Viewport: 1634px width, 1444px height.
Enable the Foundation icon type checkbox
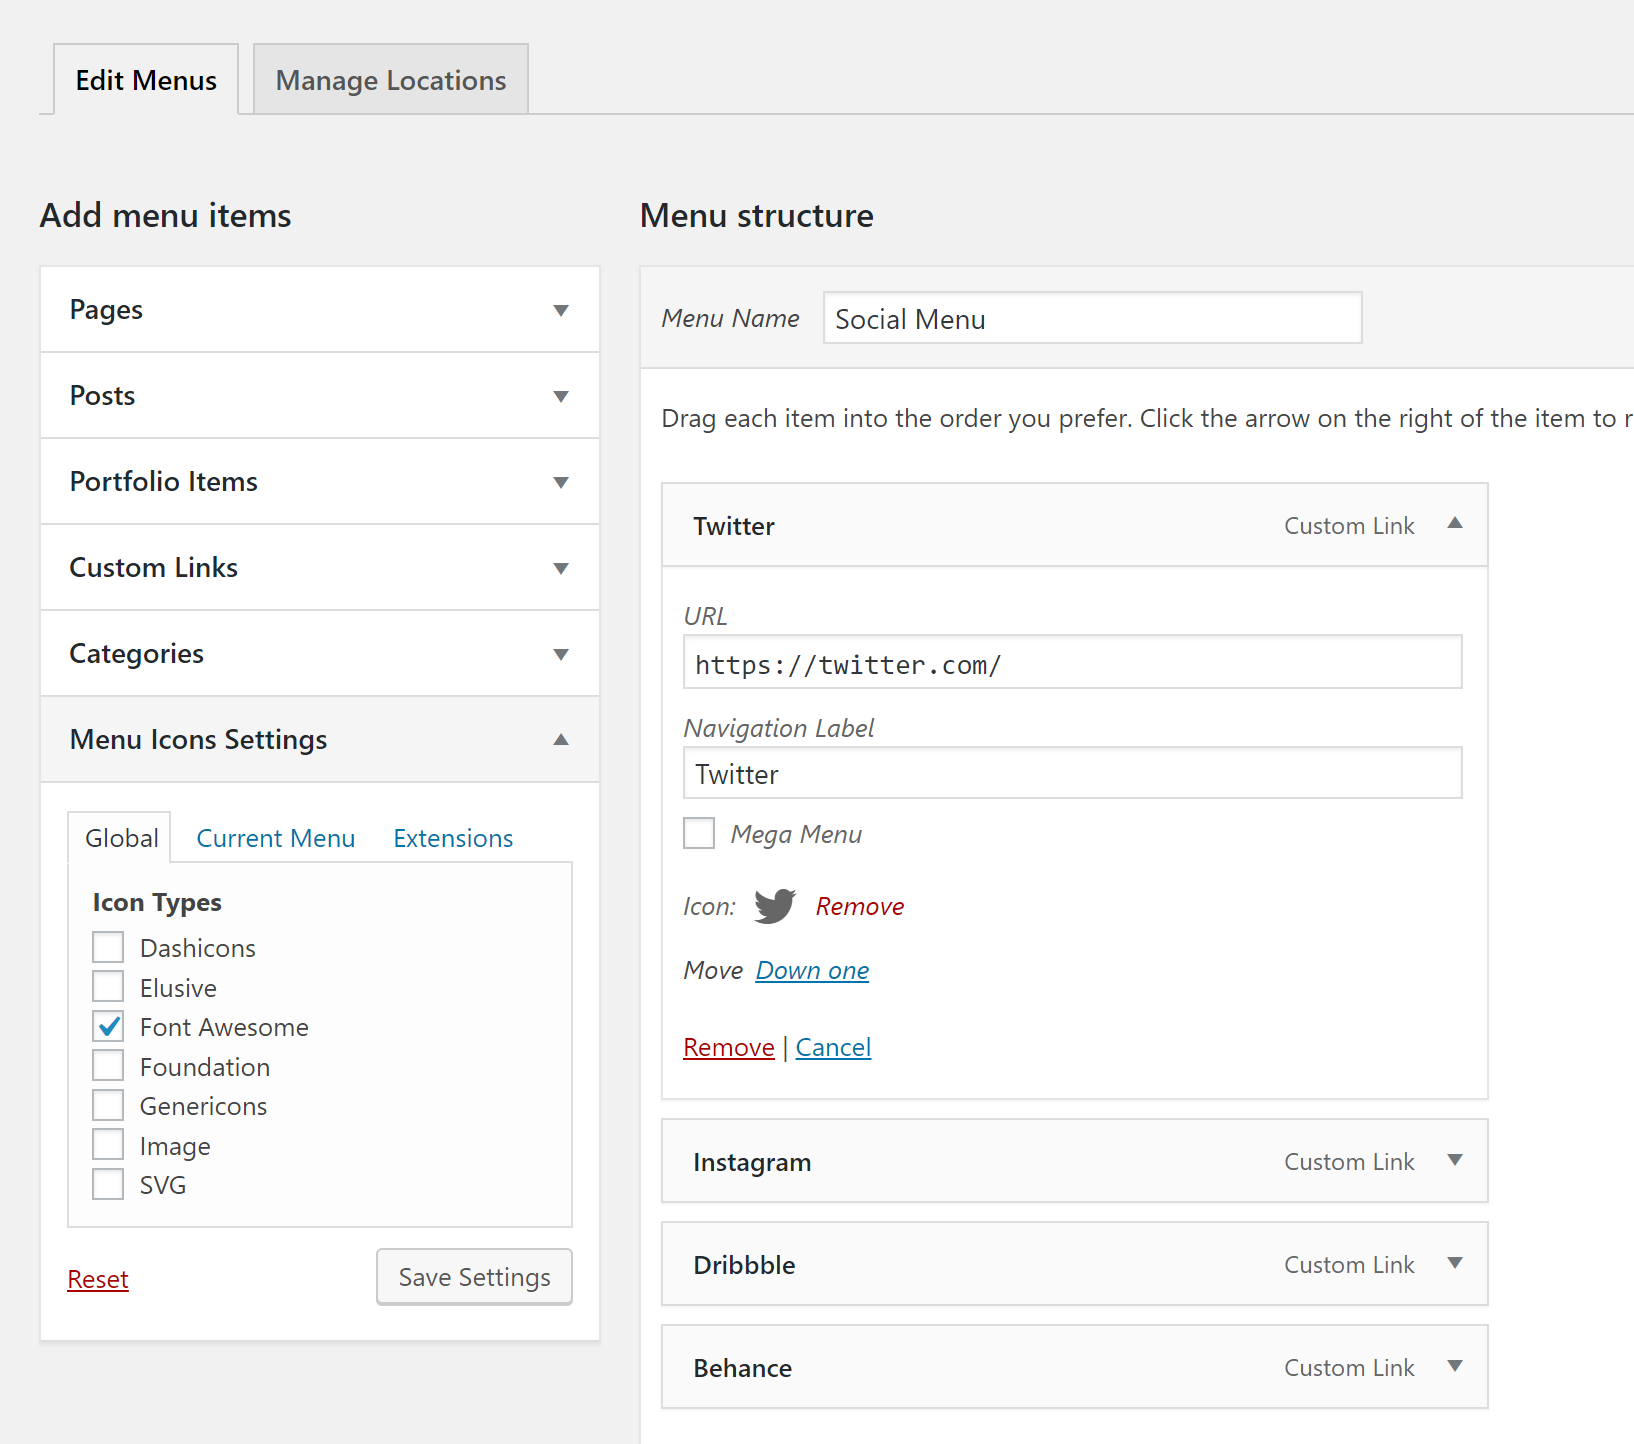point(108,1066)
